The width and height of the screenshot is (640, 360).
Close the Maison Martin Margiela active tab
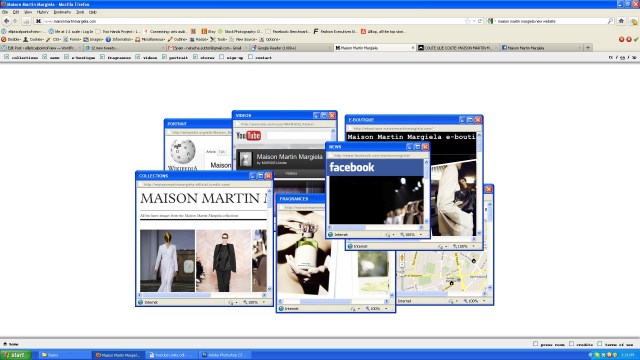pos(413,48)
